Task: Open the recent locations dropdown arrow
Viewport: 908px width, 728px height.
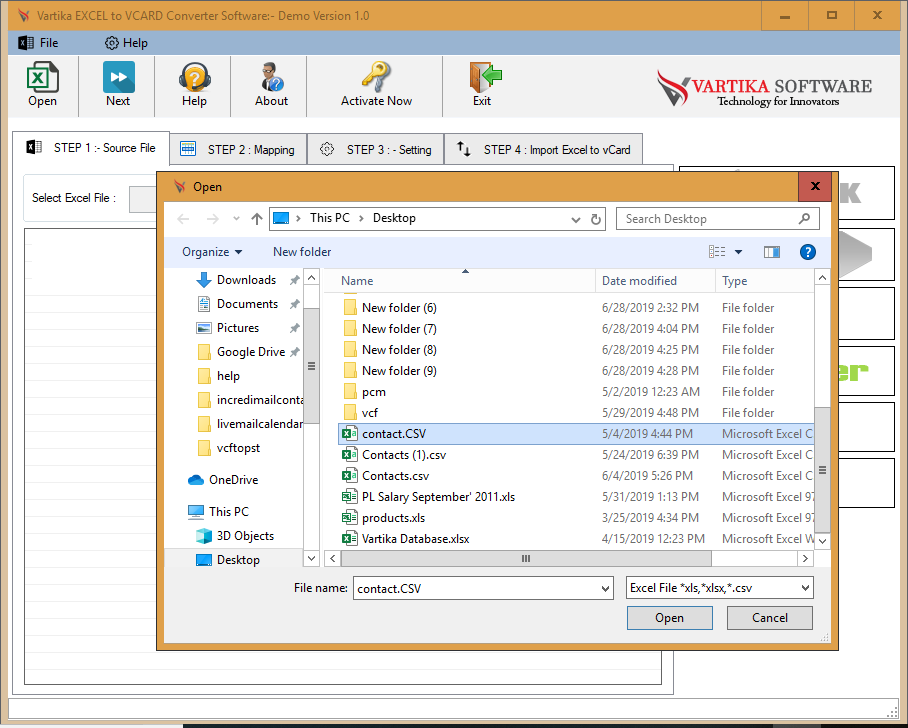Action: pyautogui.click(x=236, y=218)
